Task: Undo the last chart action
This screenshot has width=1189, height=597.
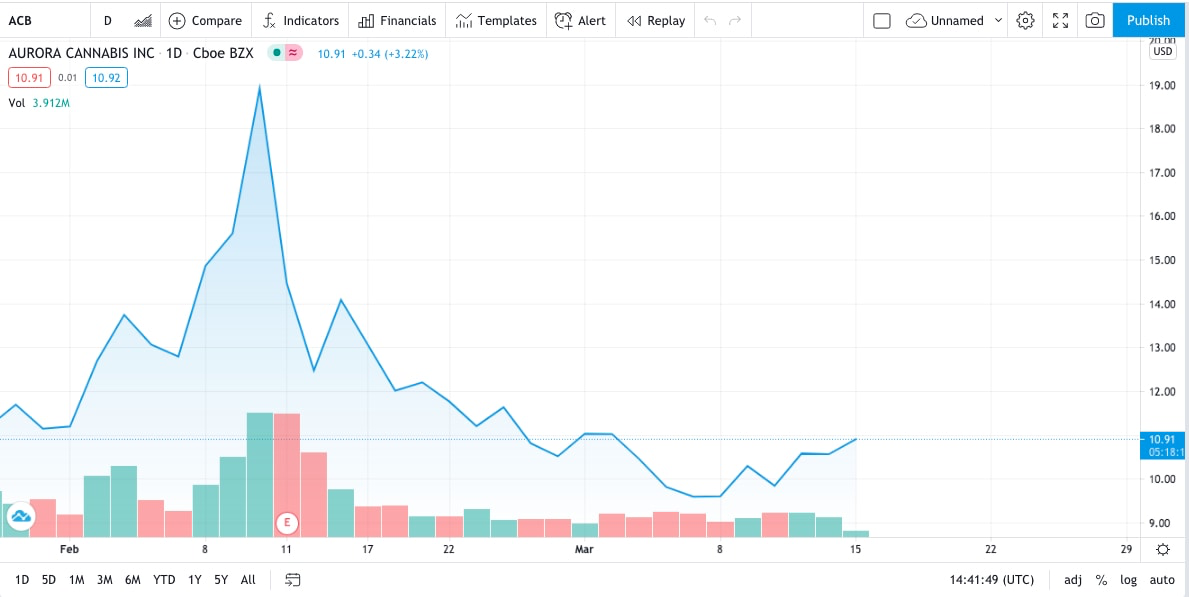Action: pyautogui.click(x=710, y=20)
